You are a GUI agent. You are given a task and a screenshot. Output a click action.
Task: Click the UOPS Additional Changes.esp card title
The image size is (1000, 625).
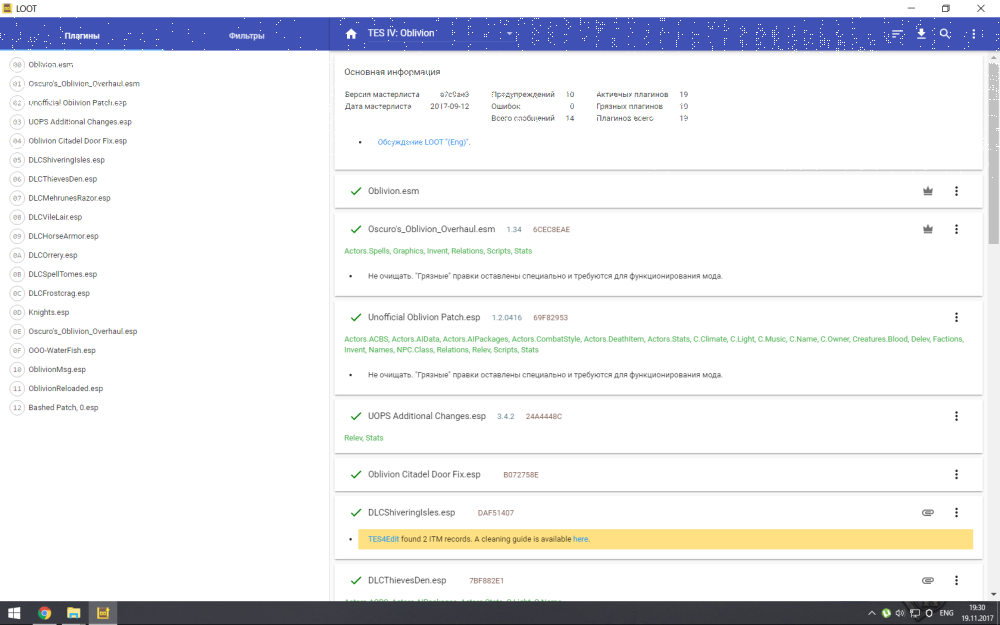[427, 416]
